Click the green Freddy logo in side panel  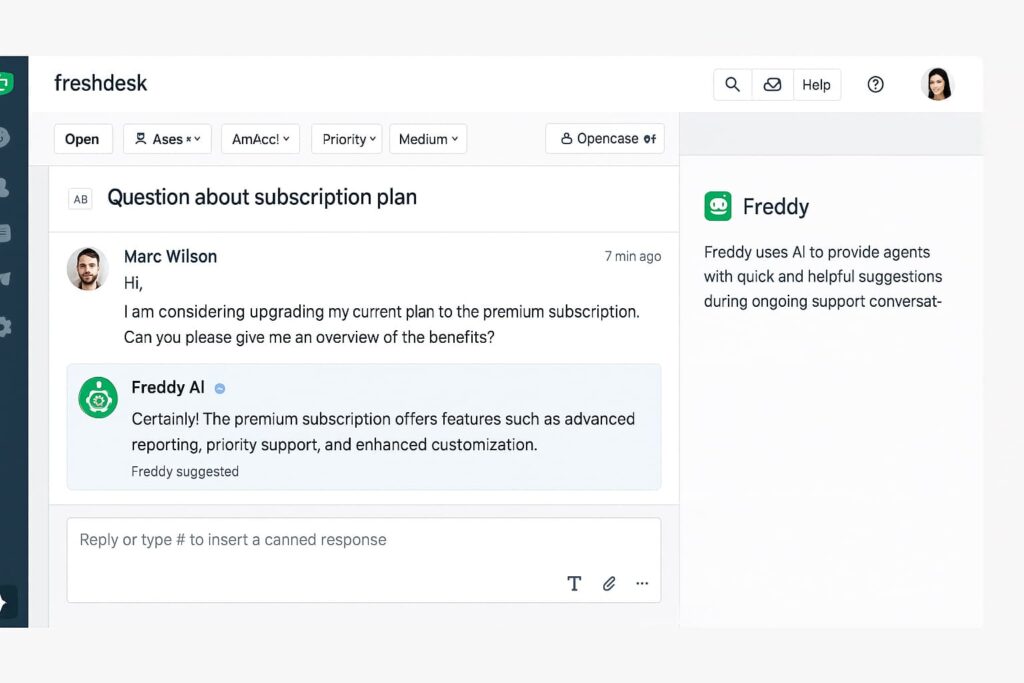718,206
